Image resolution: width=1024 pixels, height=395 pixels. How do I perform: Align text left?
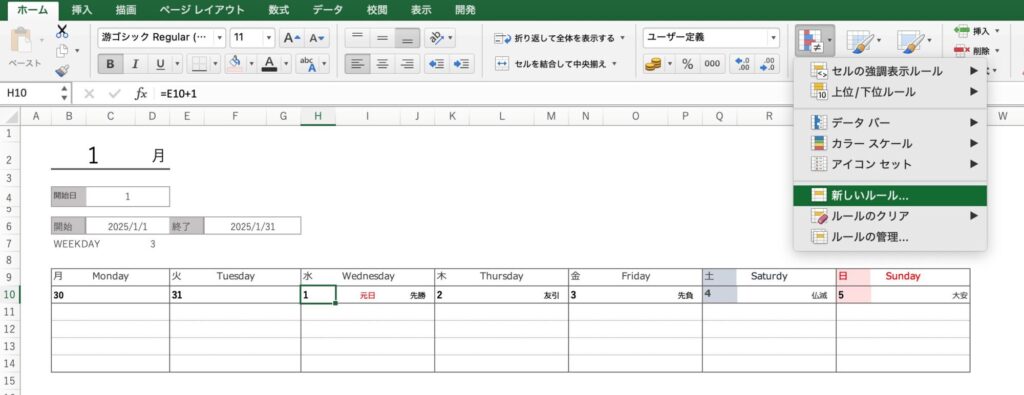tap(357, 64)
